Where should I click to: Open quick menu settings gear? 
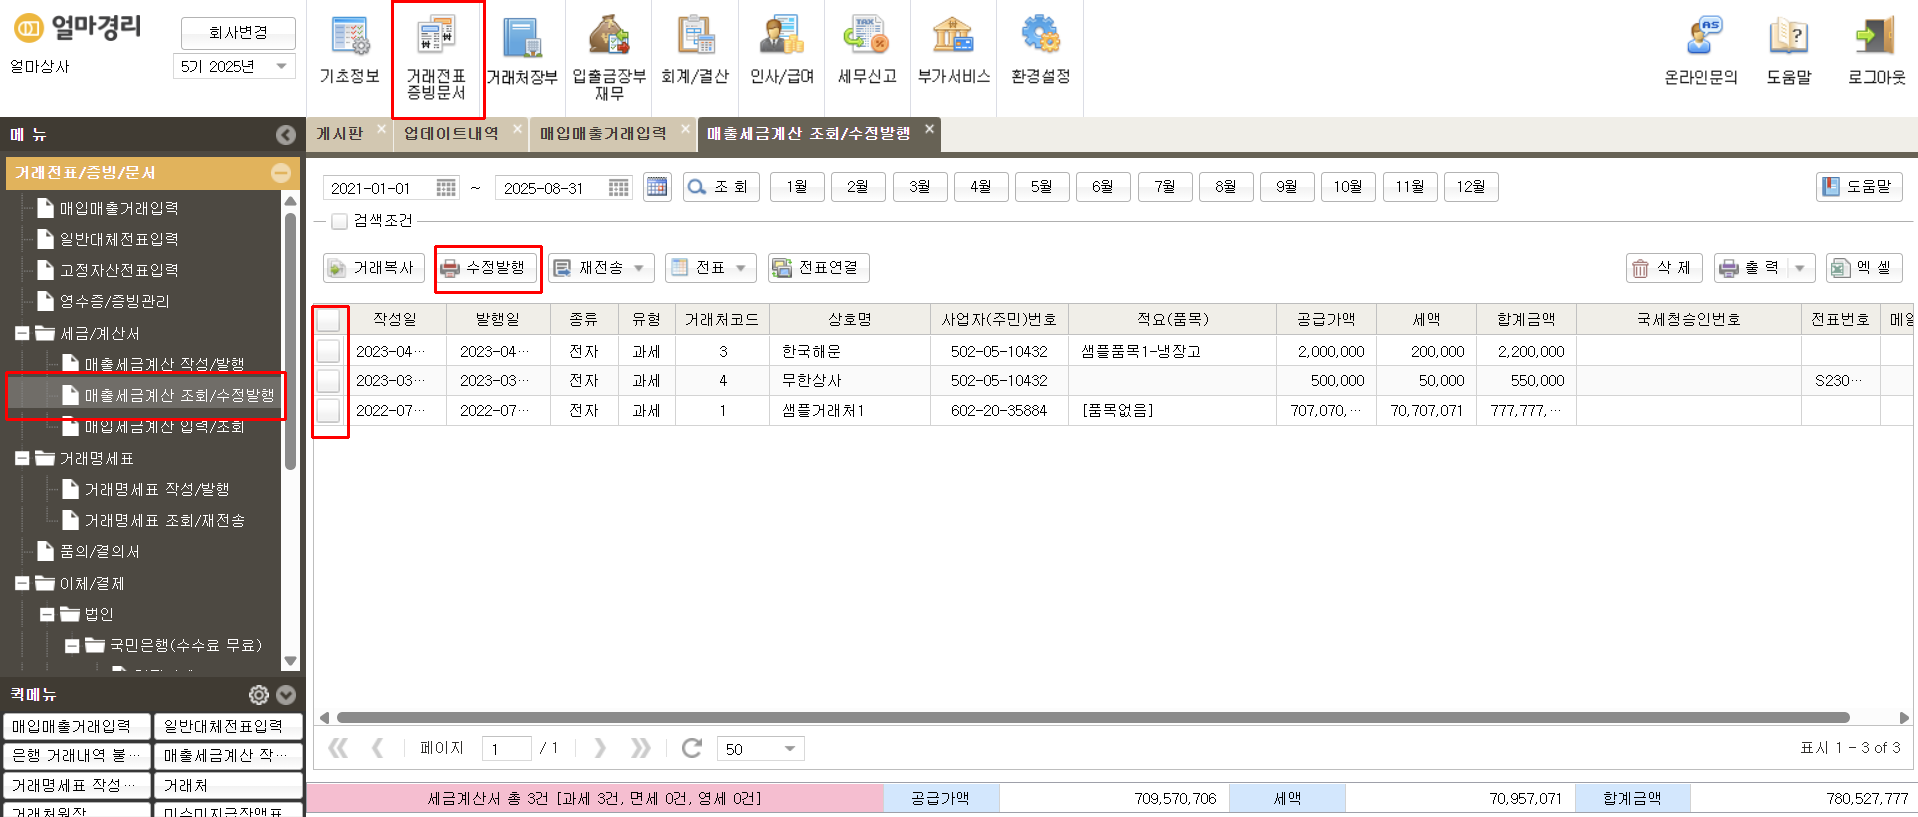(x=259, y=695)
